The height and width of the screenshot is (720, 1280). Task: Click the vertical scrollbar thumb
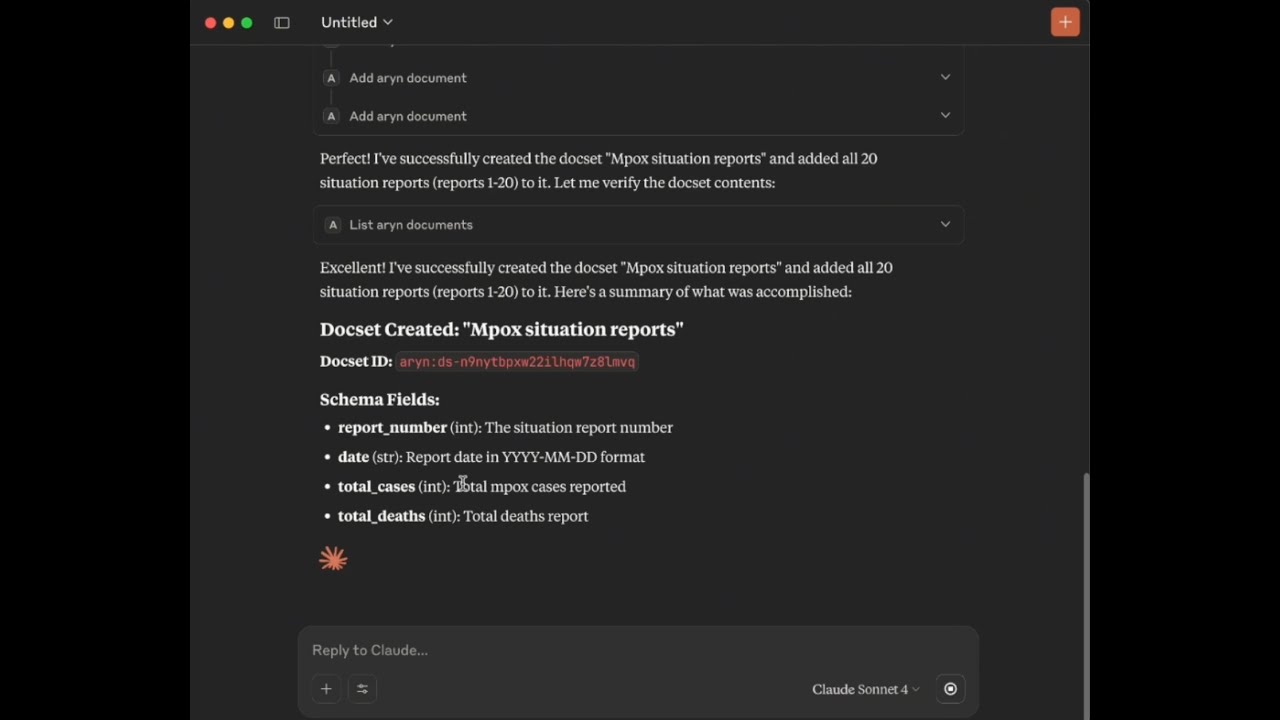tap(1085, 590)
